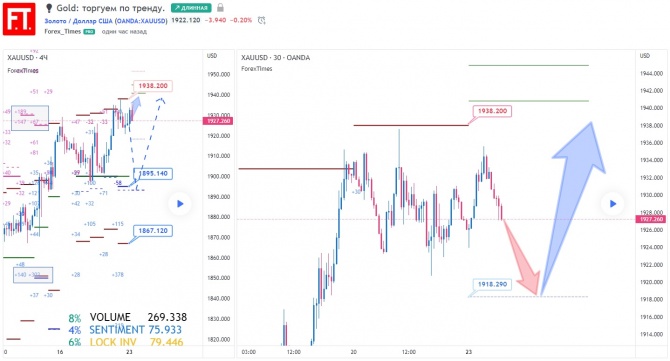Click the padlock icon near the title
The height and width of the screenshot is (361, 670).
point(220,8)
